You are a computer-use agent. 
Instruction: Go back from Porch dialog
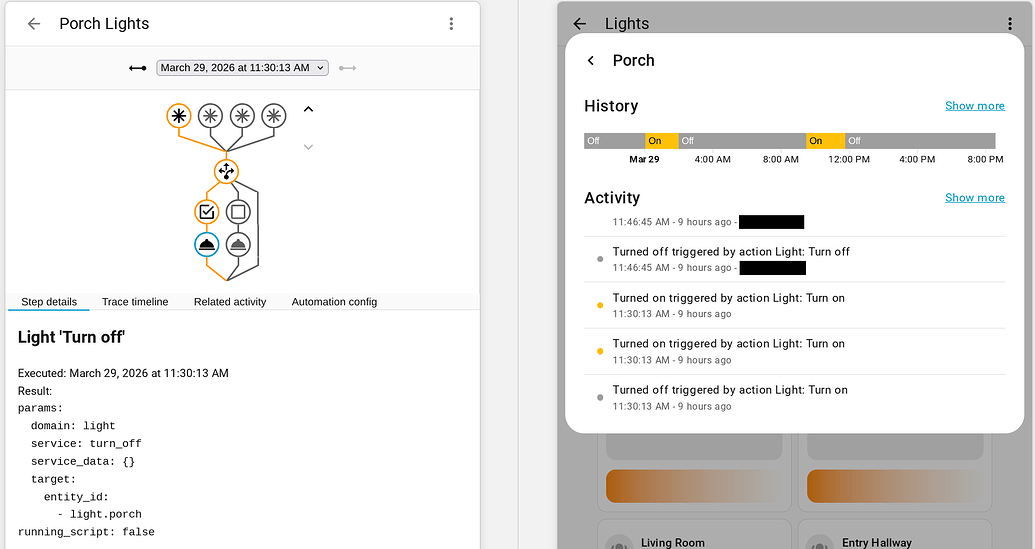(x=591, y=61)
